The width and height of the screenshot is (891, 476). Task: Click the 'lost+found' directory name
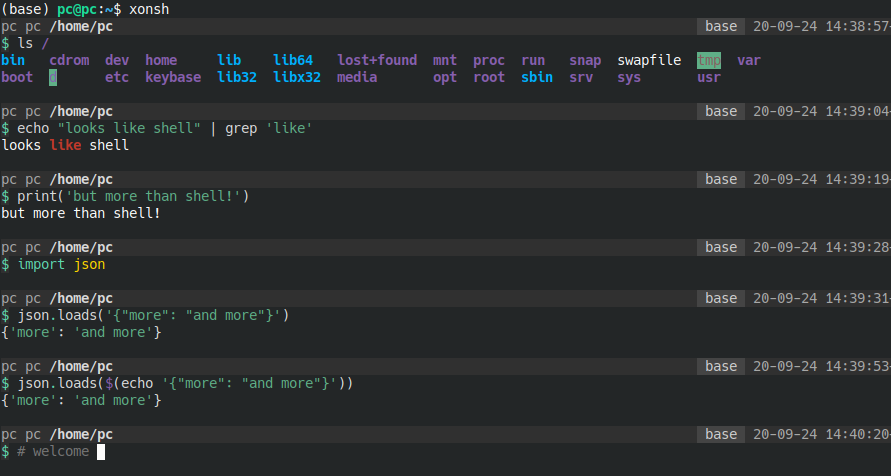pos(377,60)
